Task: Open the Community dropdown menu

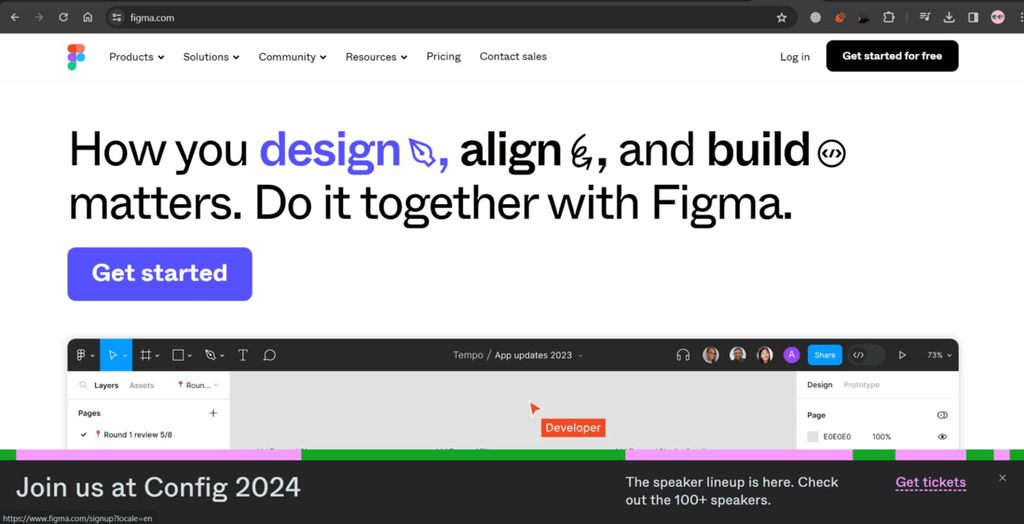Action: click(292, 57)
